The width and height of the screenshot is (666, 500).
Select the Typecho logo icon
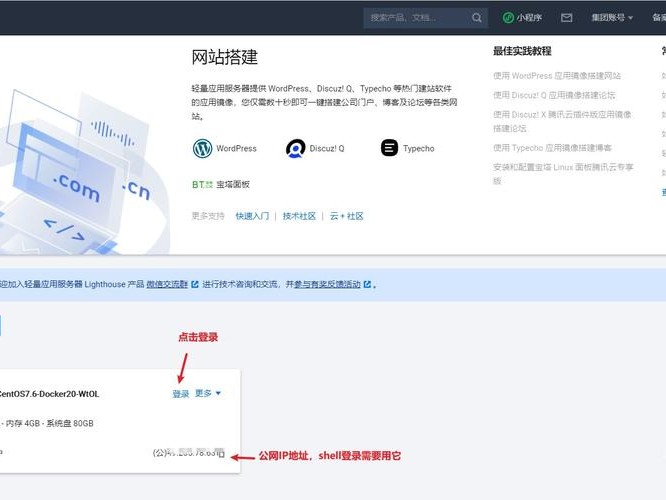(389, 148)
